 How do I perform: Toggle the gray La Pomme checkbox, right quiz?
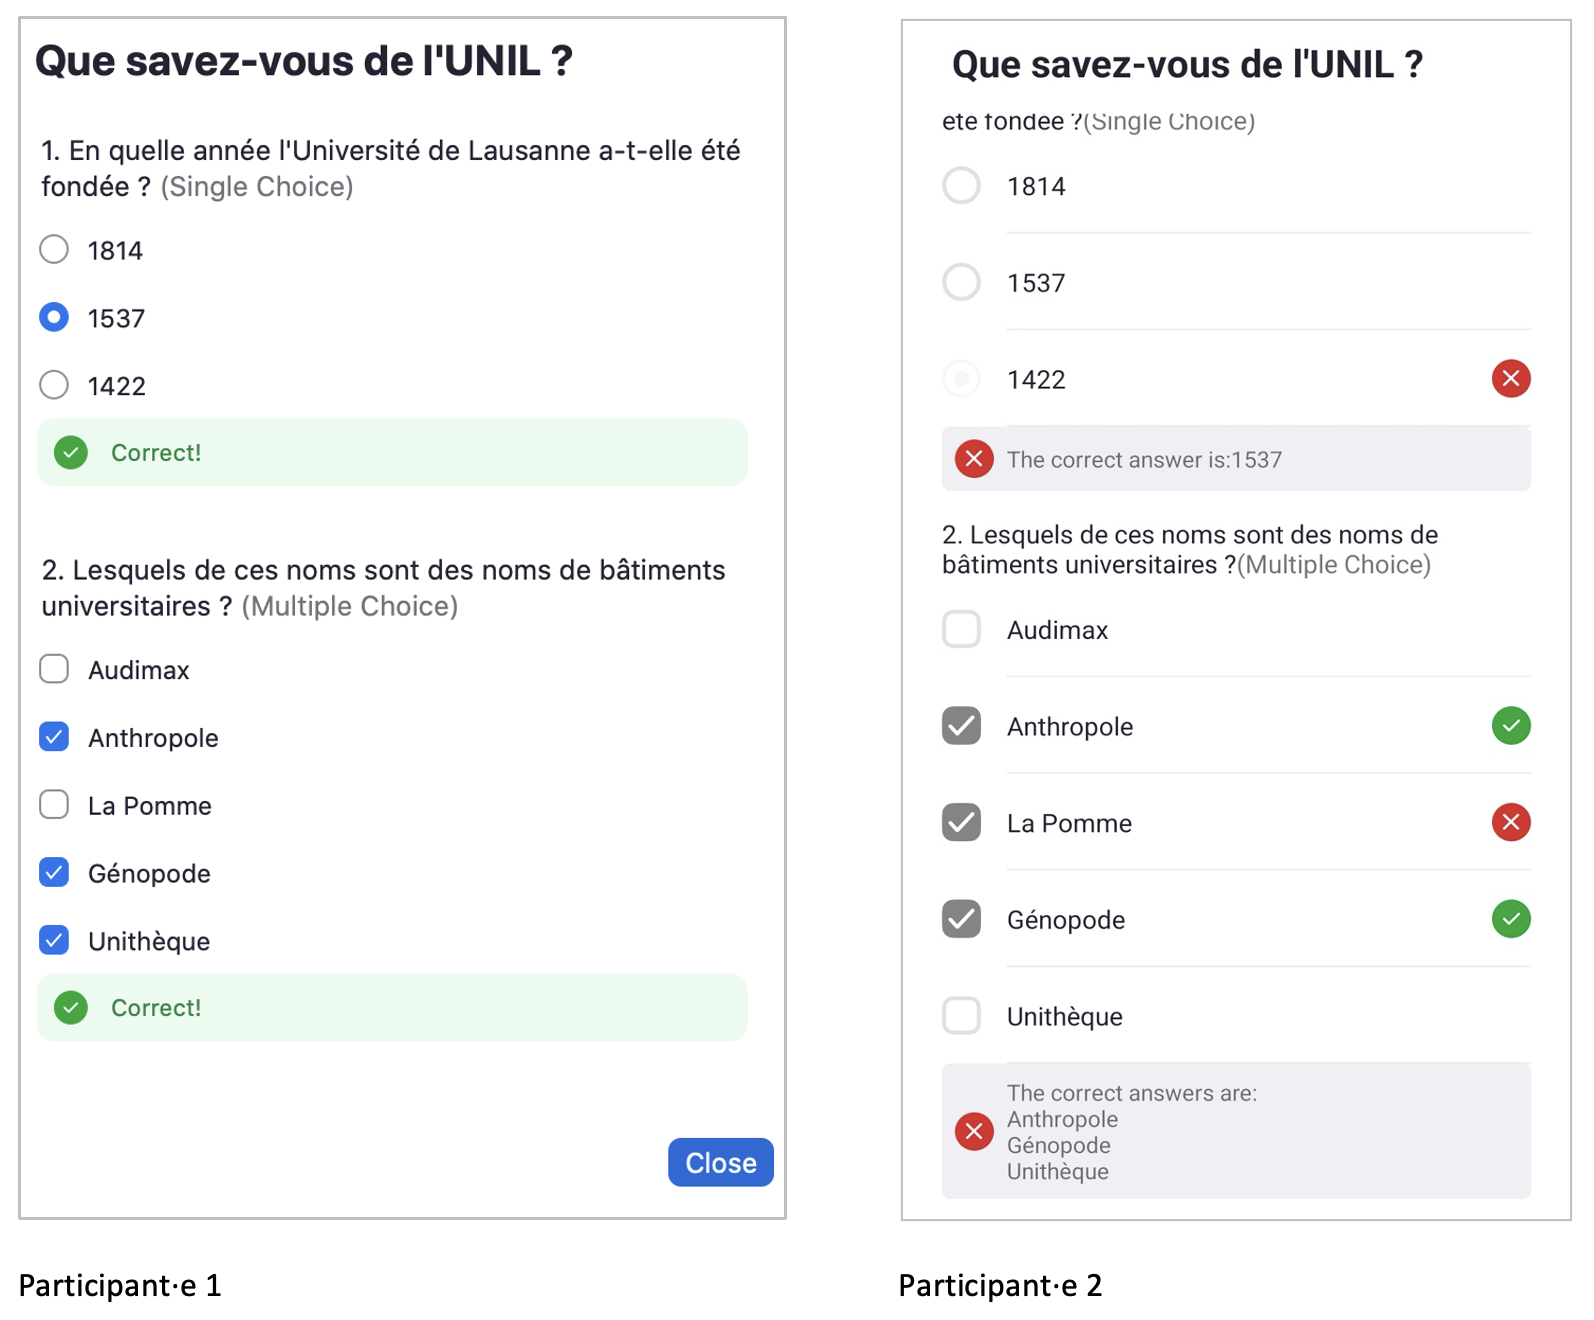pyautogui.click(x=961, y=822)
